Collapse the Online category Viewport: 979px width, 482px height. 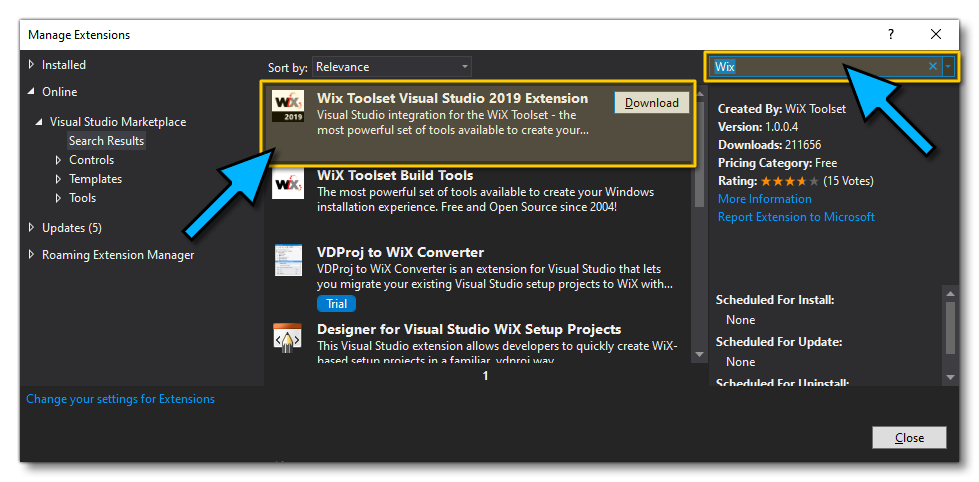[x=32, y=91]
